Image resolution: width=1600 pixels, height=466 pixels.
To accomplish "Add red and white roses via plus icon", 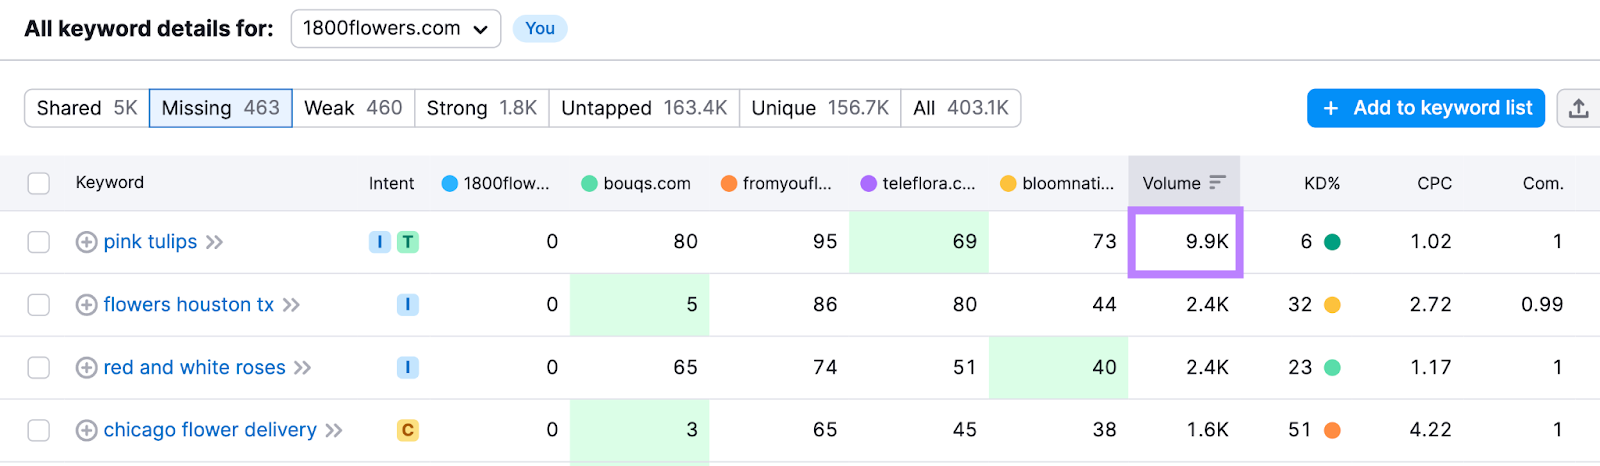I will [87, 368].
